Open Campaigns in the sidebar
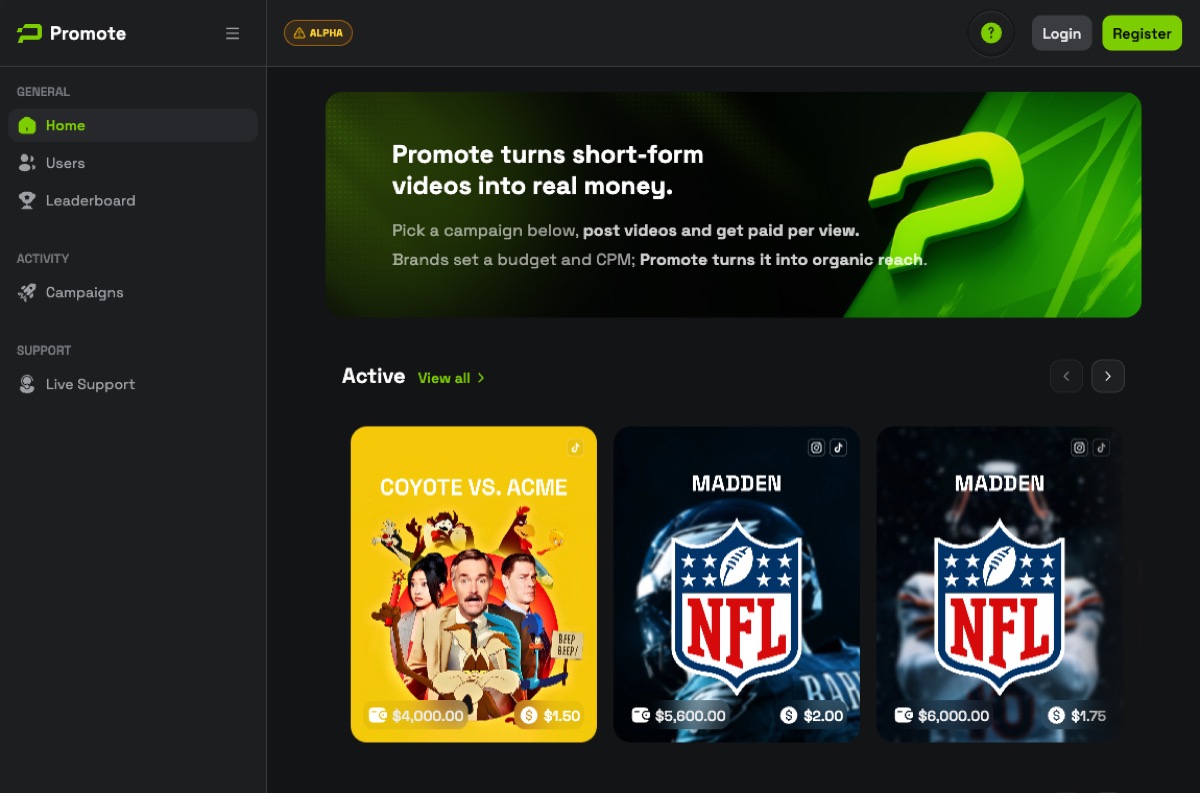 (133, 293)
